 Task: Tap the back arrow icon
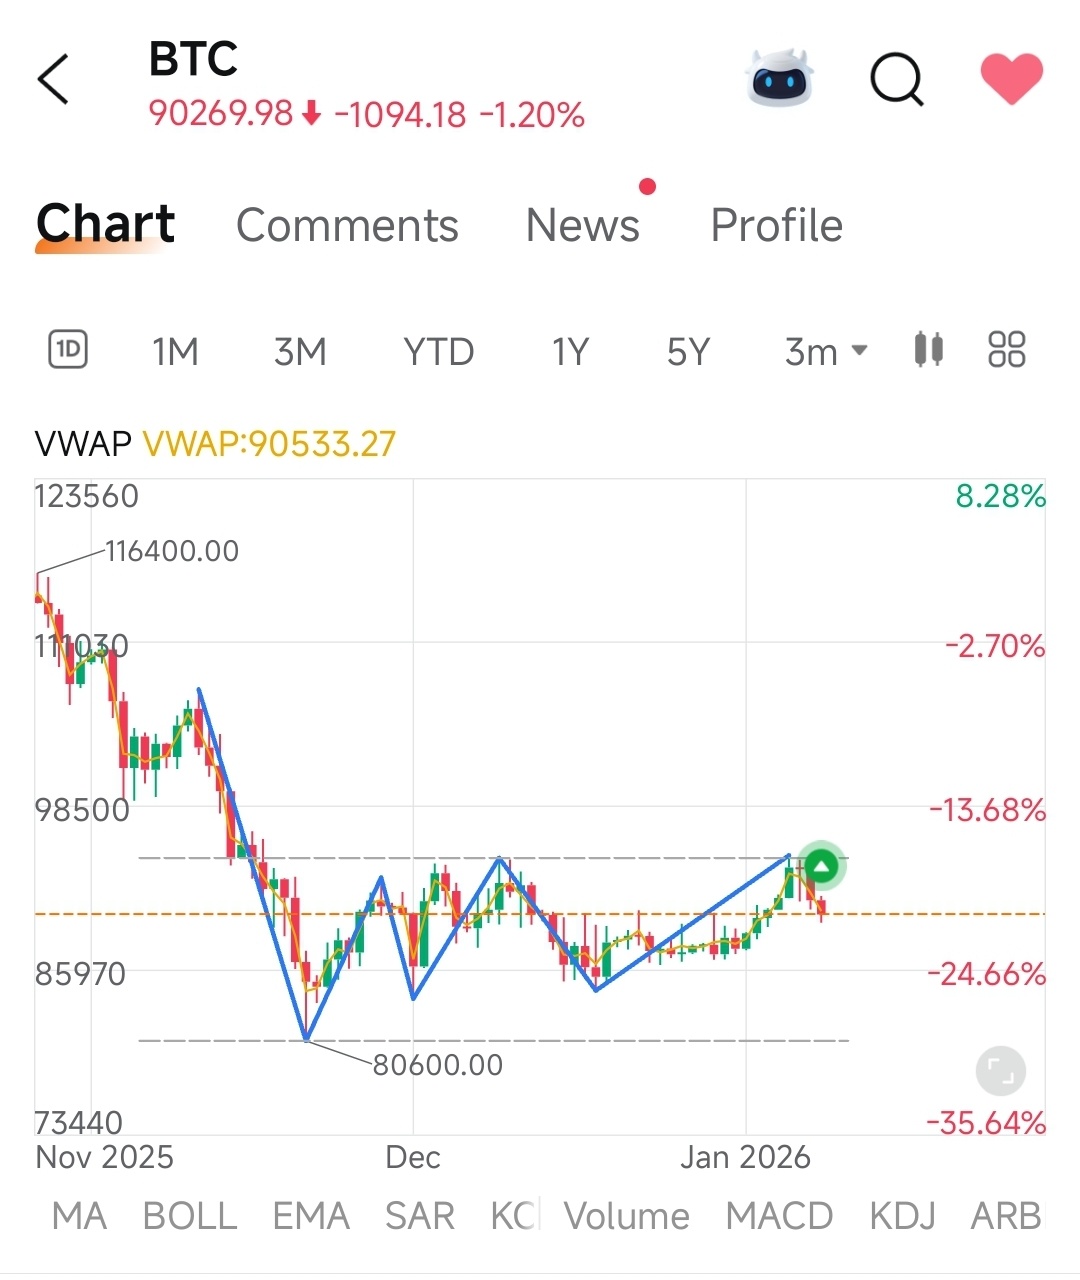pos(54,79)
